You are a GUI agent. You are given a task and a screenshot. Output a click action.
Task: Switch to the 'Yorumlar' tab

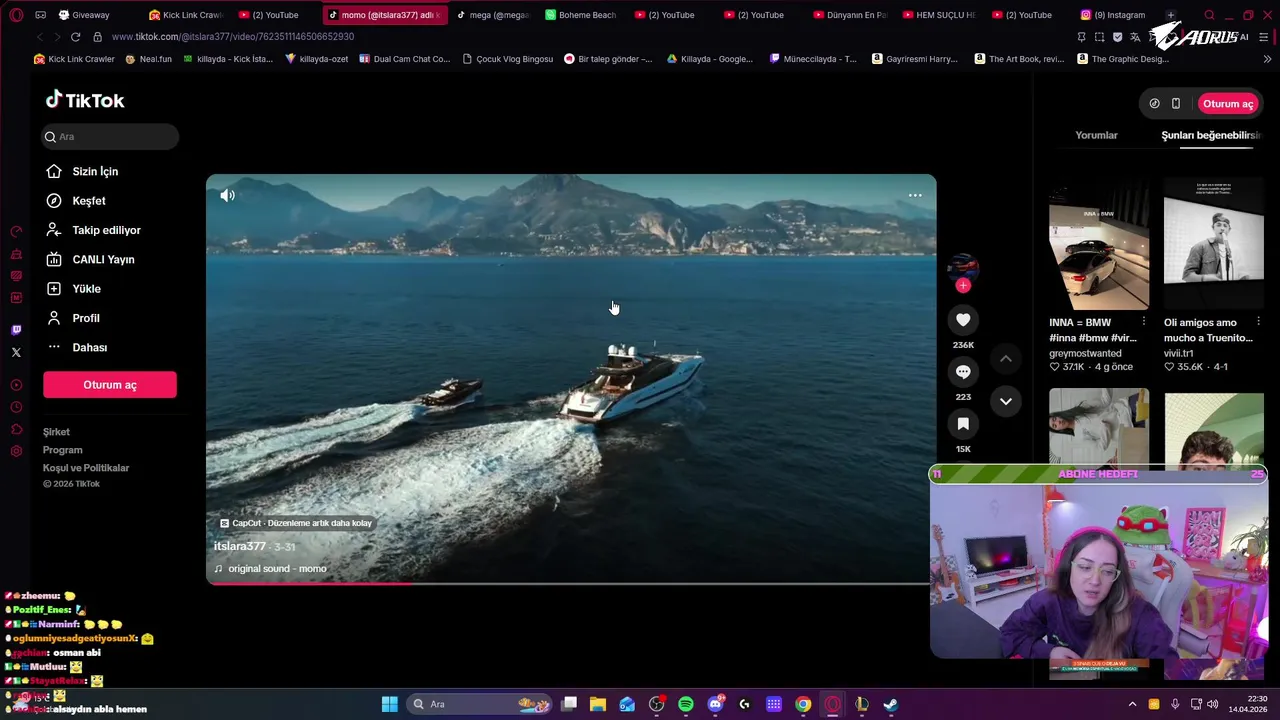pos(1096,135)
